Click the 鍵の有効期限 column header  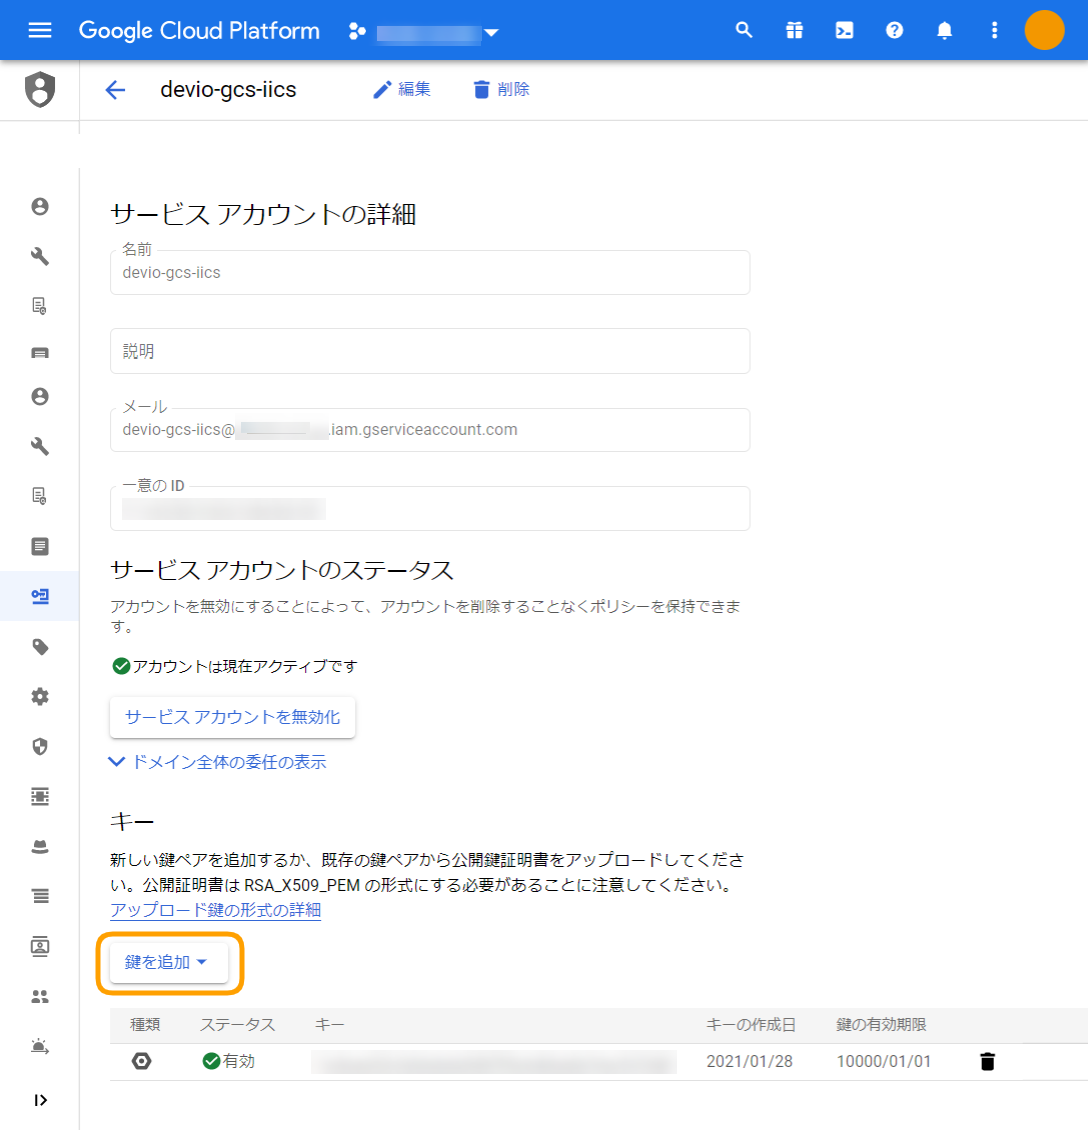tap(881, 1025)
